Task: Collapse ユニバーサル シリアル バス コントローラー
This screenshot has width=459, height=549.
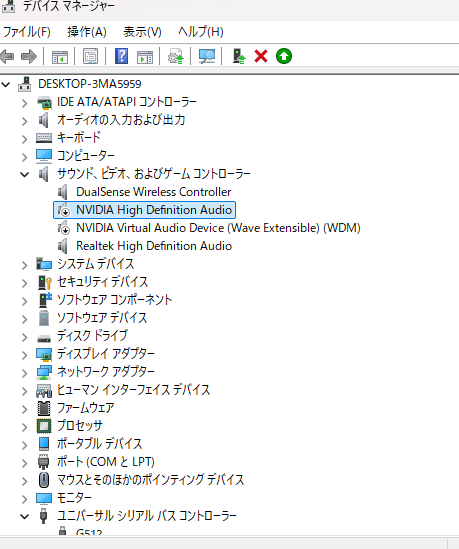Action: 25,516
